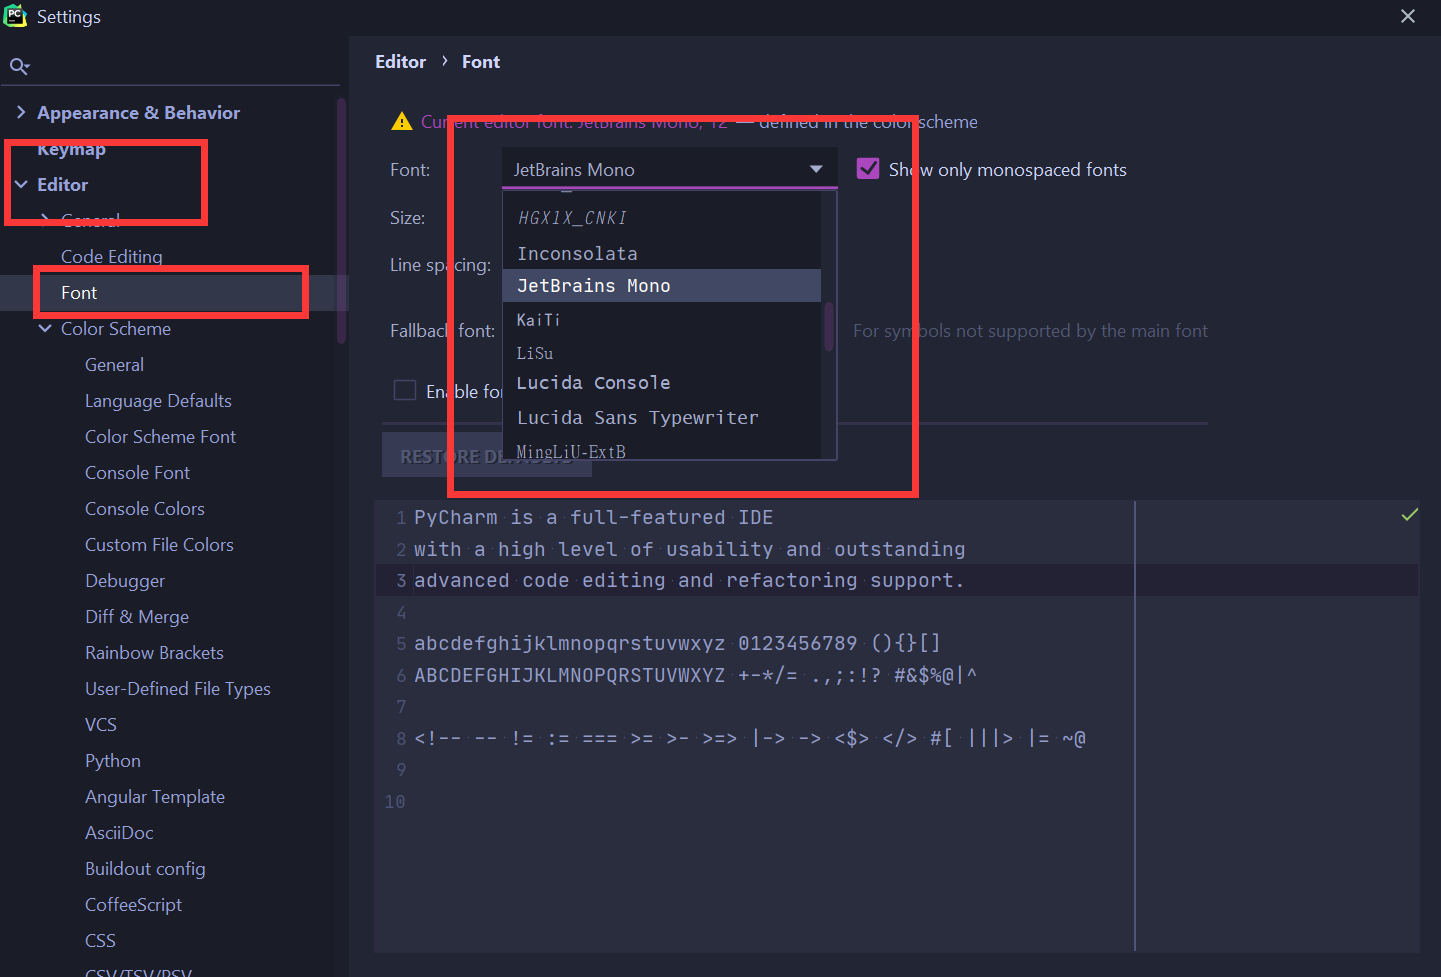Viewport: 1441px width, 977px height.
Task: Click the settings tree scrollbar
Action: tap(342, 220)
